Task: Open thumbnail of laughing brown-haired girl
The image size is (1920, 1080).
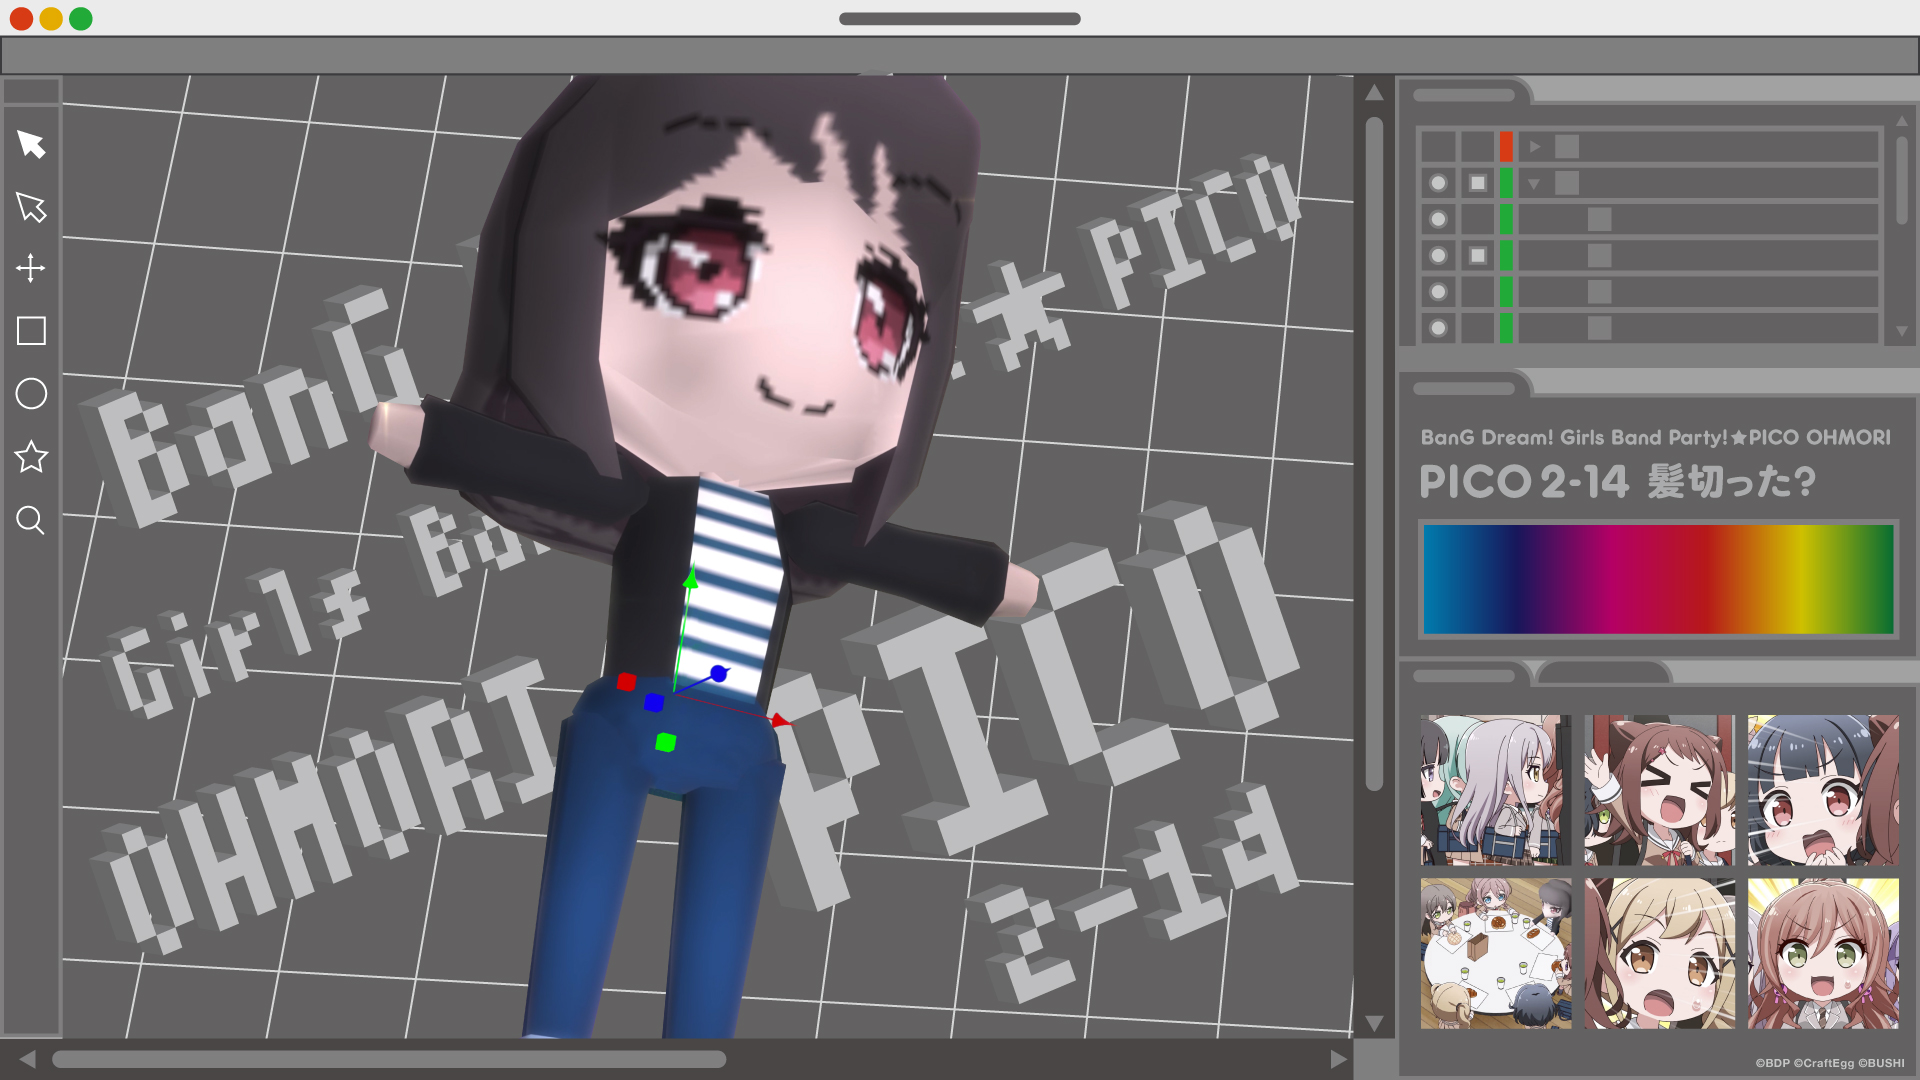Action: point(1660,790)
